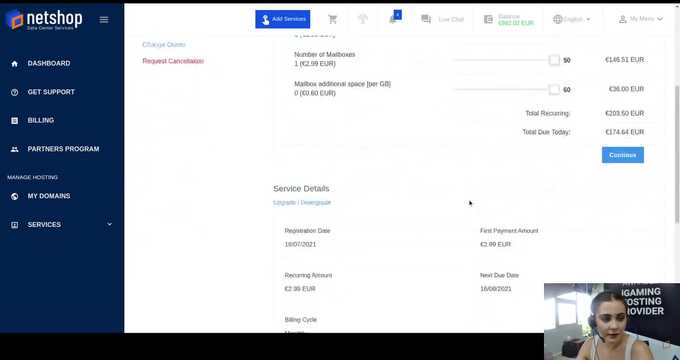The height and width of the screenshot is (360, 680).
Task: Click the presenter webcam thumbnail
Action: 612,321
